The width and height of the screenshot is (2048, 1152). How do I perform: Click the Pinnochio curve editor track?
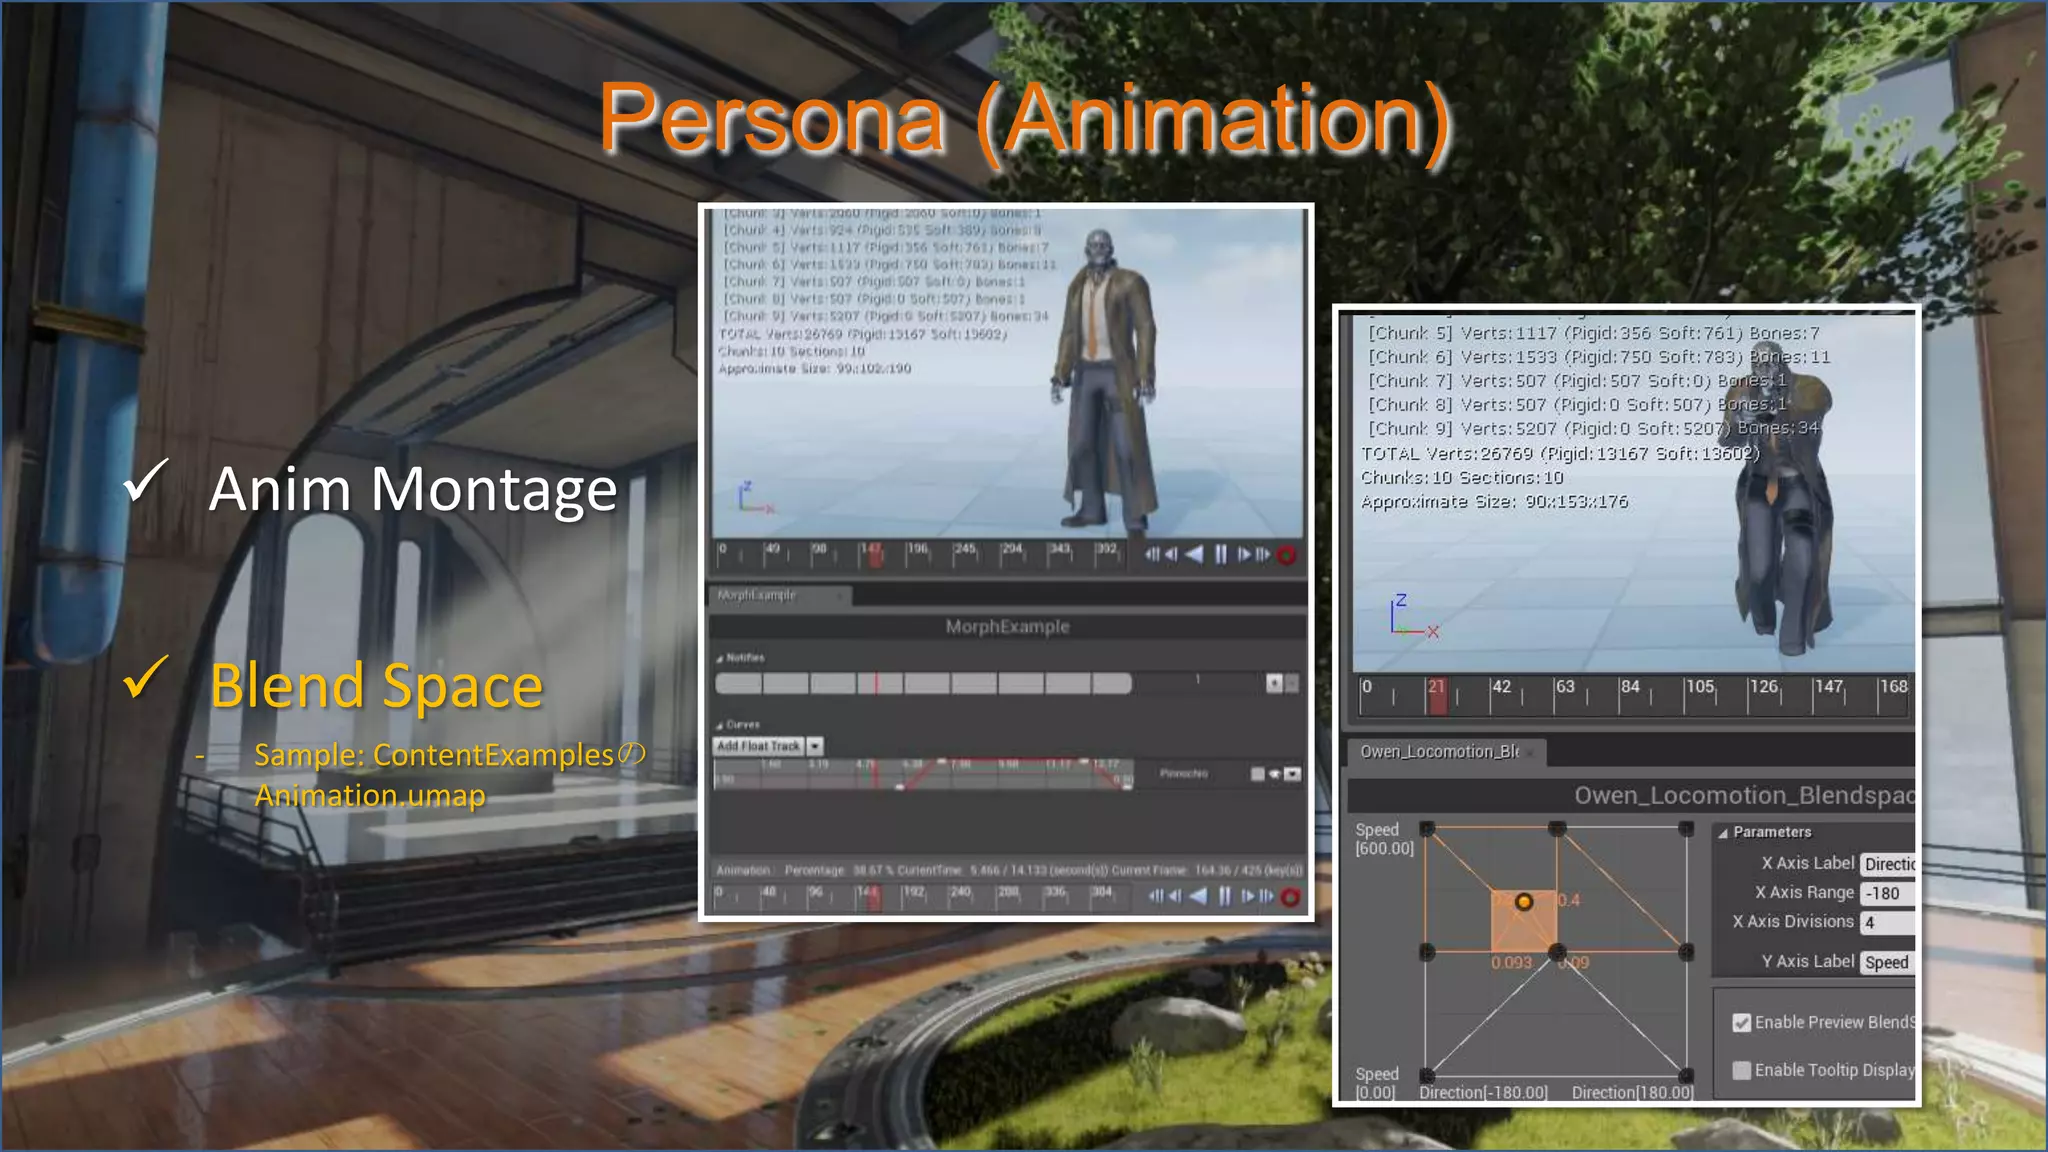coord(923,774)
